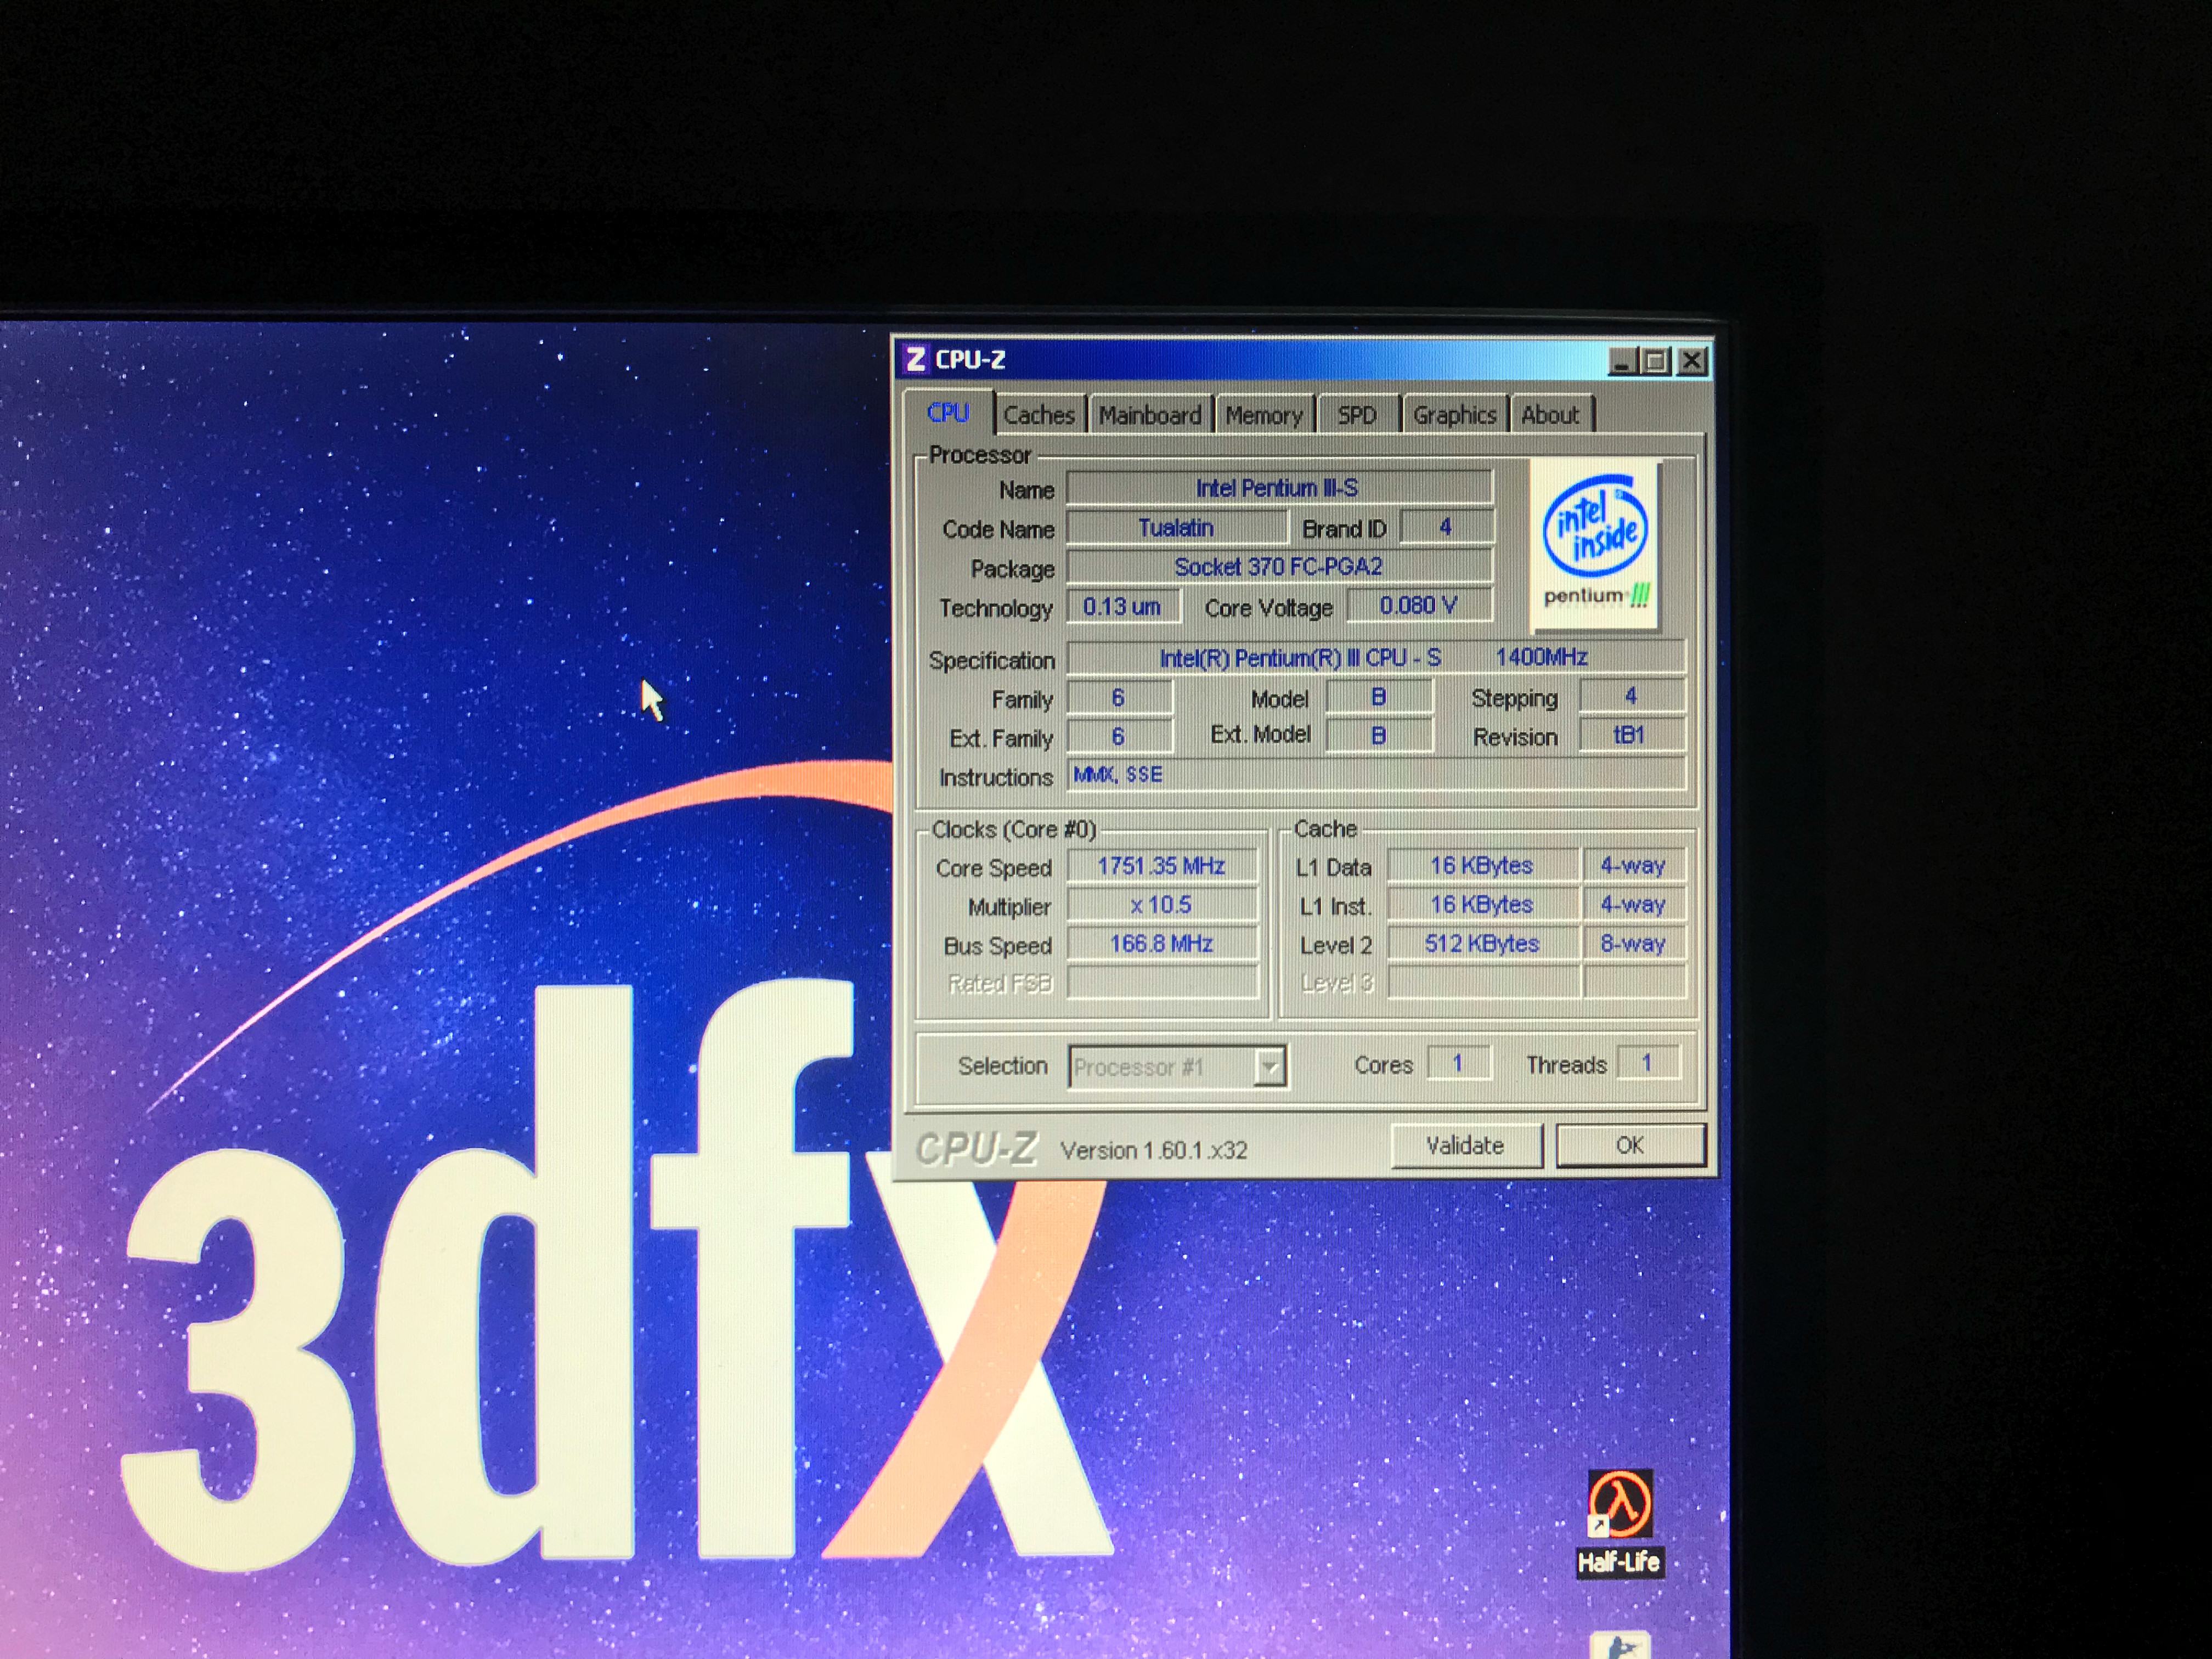Click the Core Voltage value '0.080 V'
Screen dimensions: 2212x1659
click(1419, 605)
